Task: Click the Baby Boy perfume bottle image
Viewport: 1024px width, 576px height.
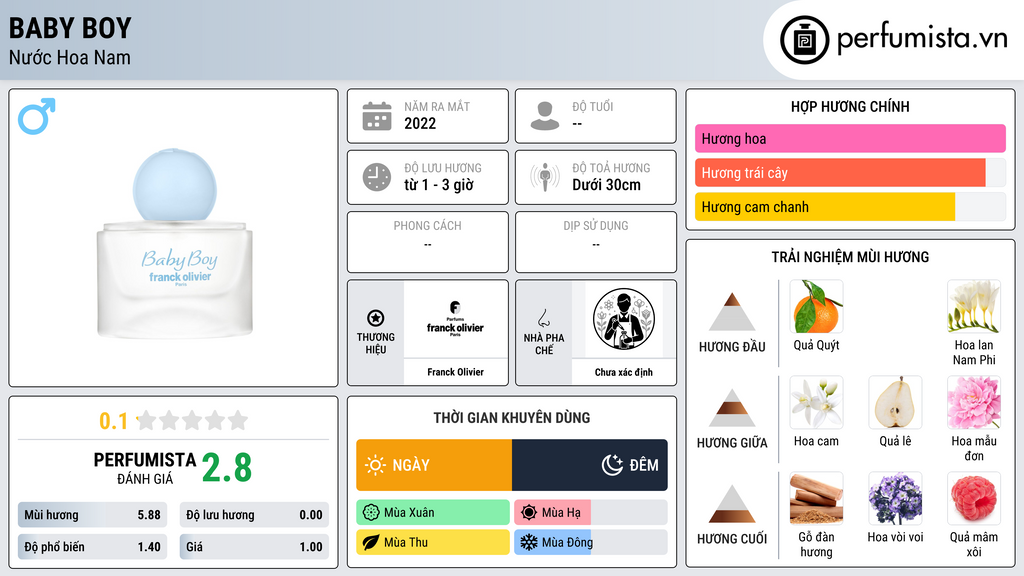Action: 174,243
